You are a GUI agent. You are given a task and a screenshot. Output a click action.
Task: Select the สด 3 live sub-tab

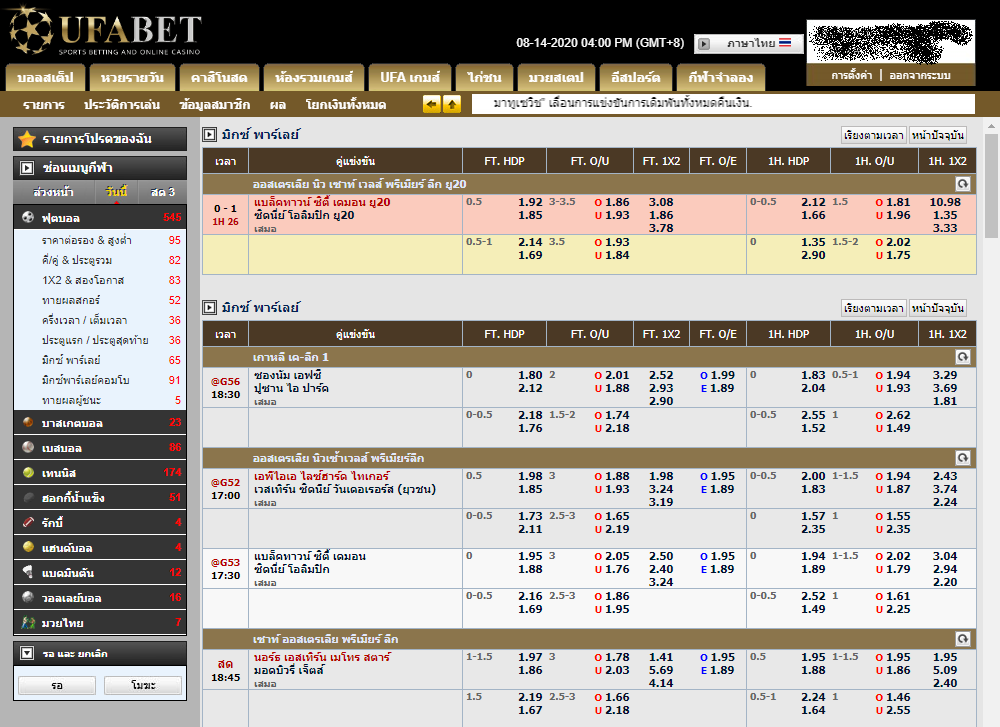click(x=163, y=192)
